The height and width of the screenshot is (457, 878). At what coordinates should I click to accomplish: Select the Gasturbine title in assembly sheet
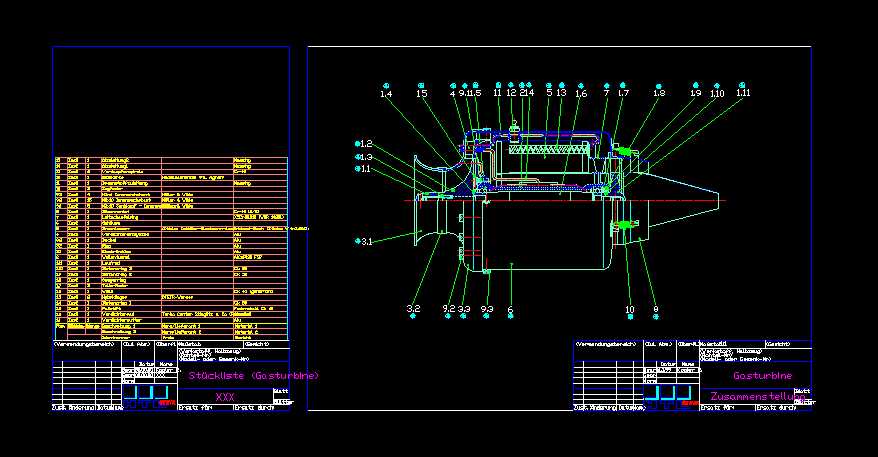click(763, 376)
